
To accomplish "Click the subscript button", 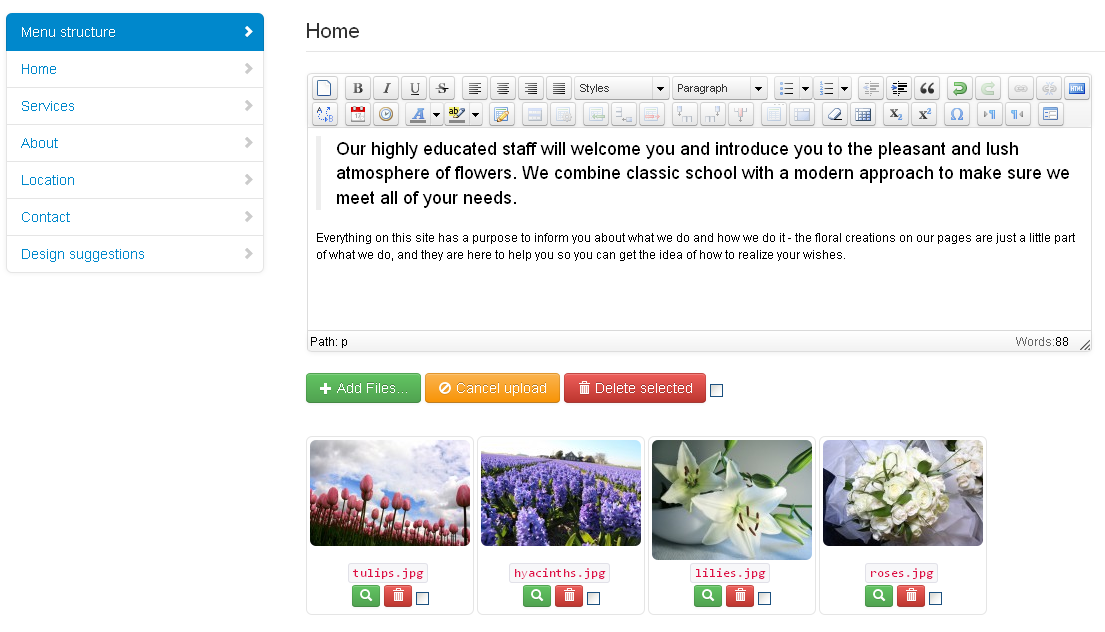I will pyautogui.click(x=897, y=114).
